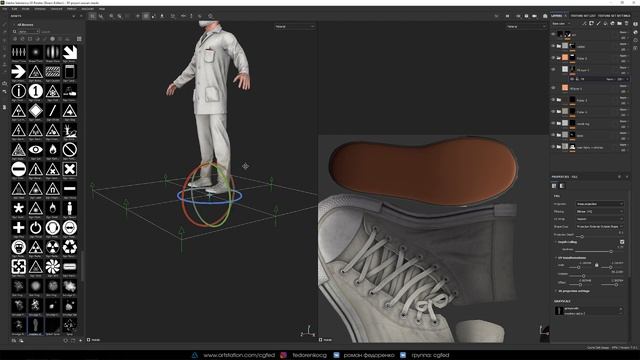The height and width of the screenshot is (360, 640).
Task: Click the video camera icon in top toolbar
Action: (x=534, y=16)
